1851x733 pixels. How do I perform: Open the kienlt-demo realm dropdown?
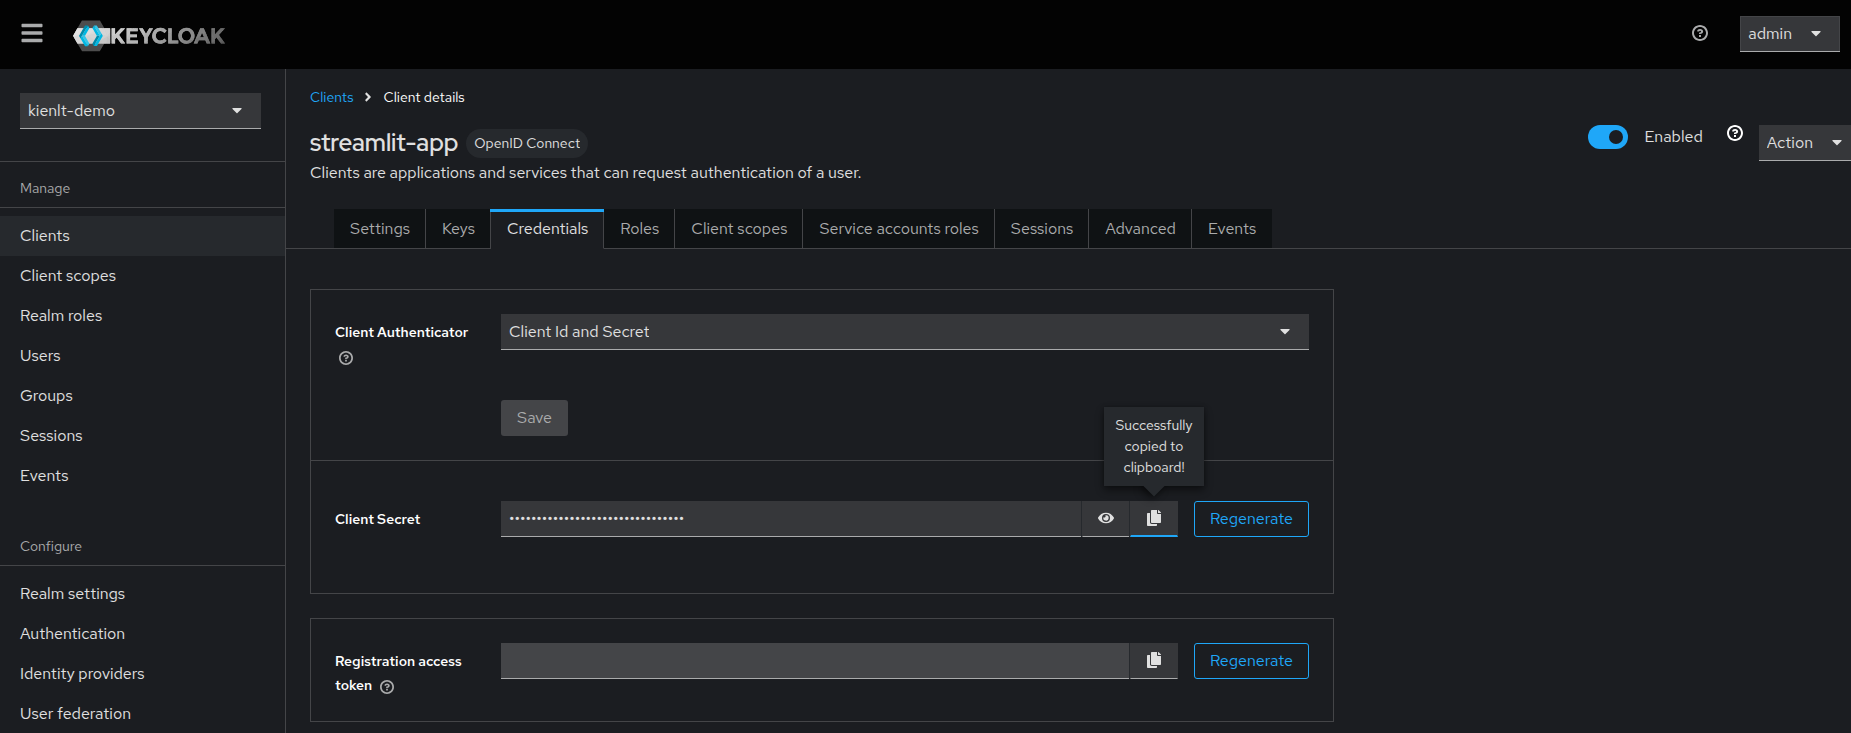click(140, 111)
